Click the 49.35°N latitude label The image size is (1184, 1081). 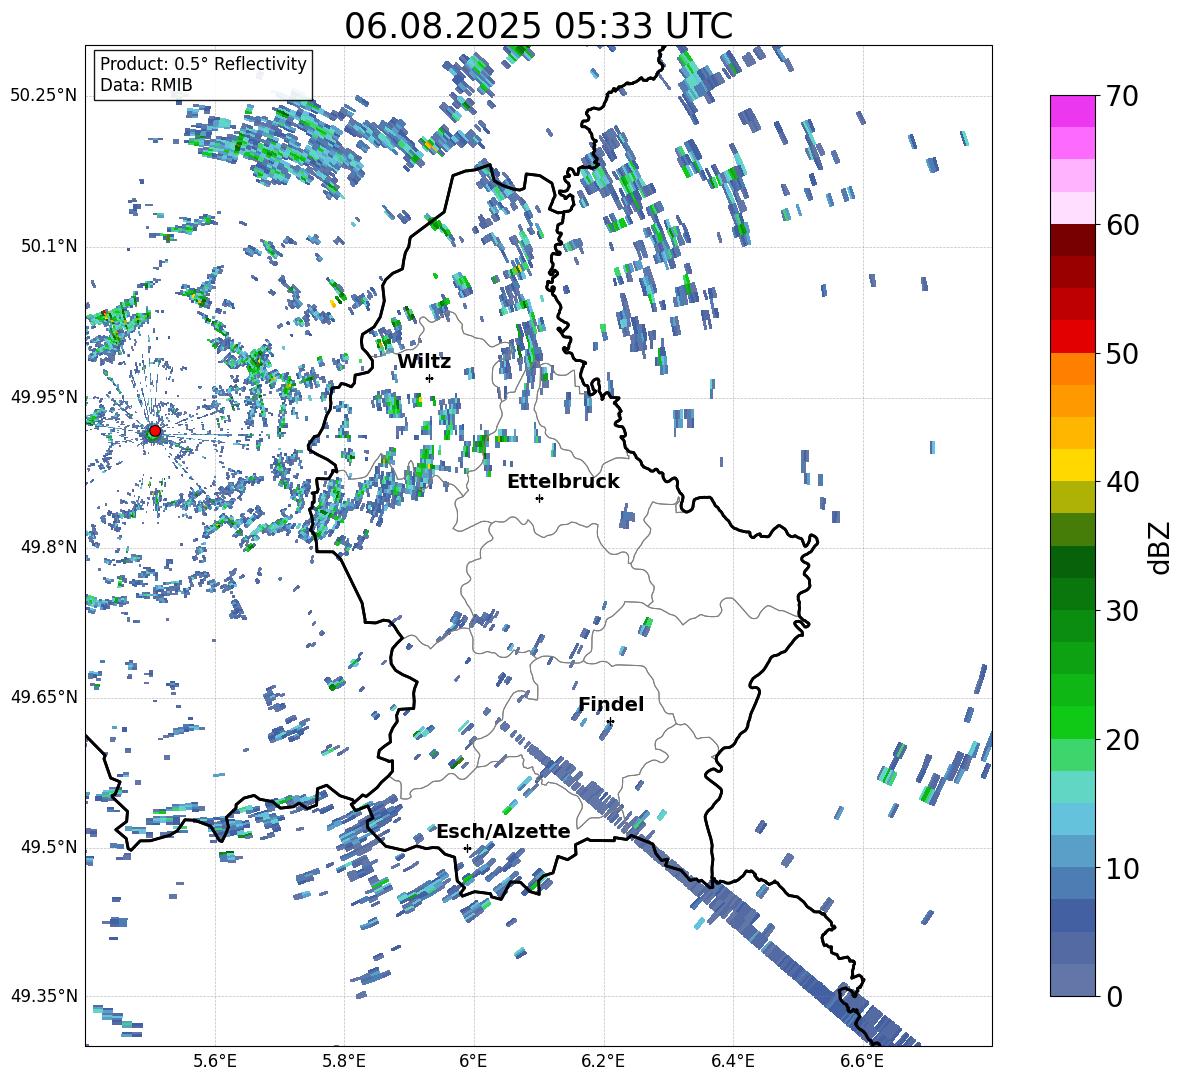tap(44, 996)
